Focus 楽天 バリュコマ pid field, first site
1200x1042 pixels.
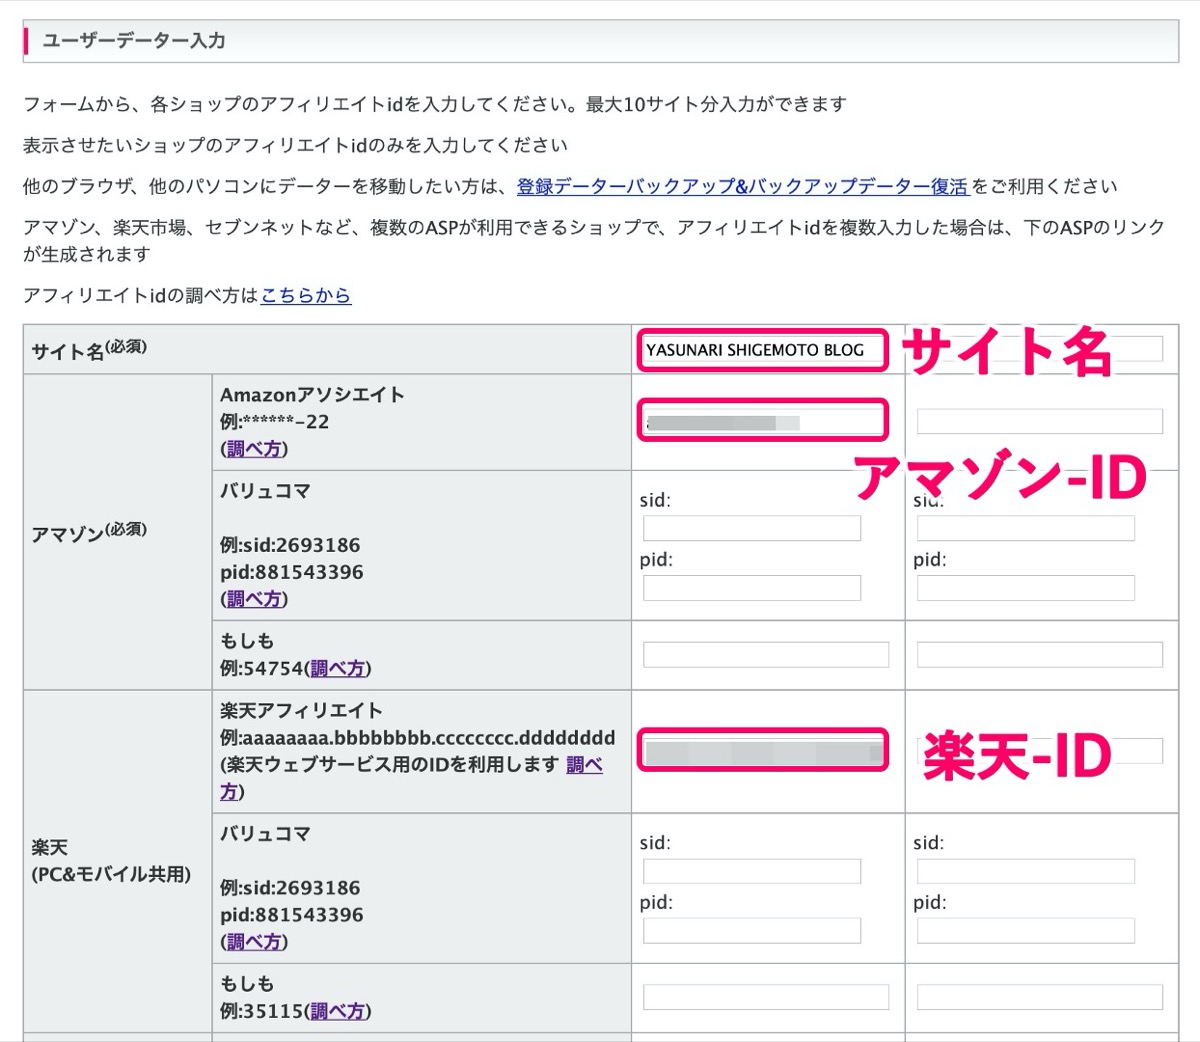(x=752, y=931)
